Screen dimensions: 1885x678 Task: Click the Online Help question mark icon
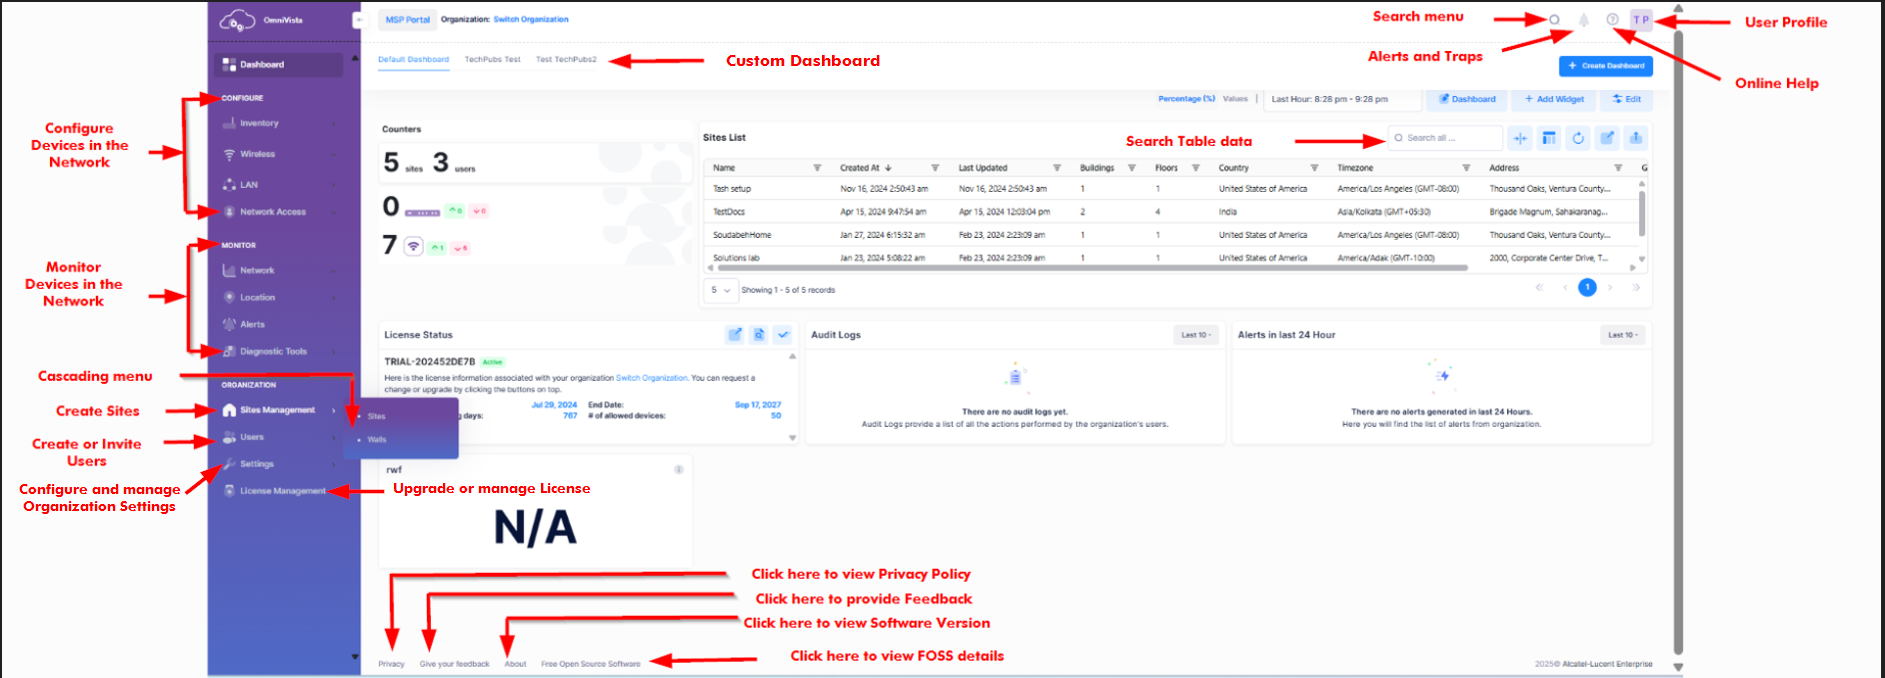pyautogui.click(x=1612, y=20)
